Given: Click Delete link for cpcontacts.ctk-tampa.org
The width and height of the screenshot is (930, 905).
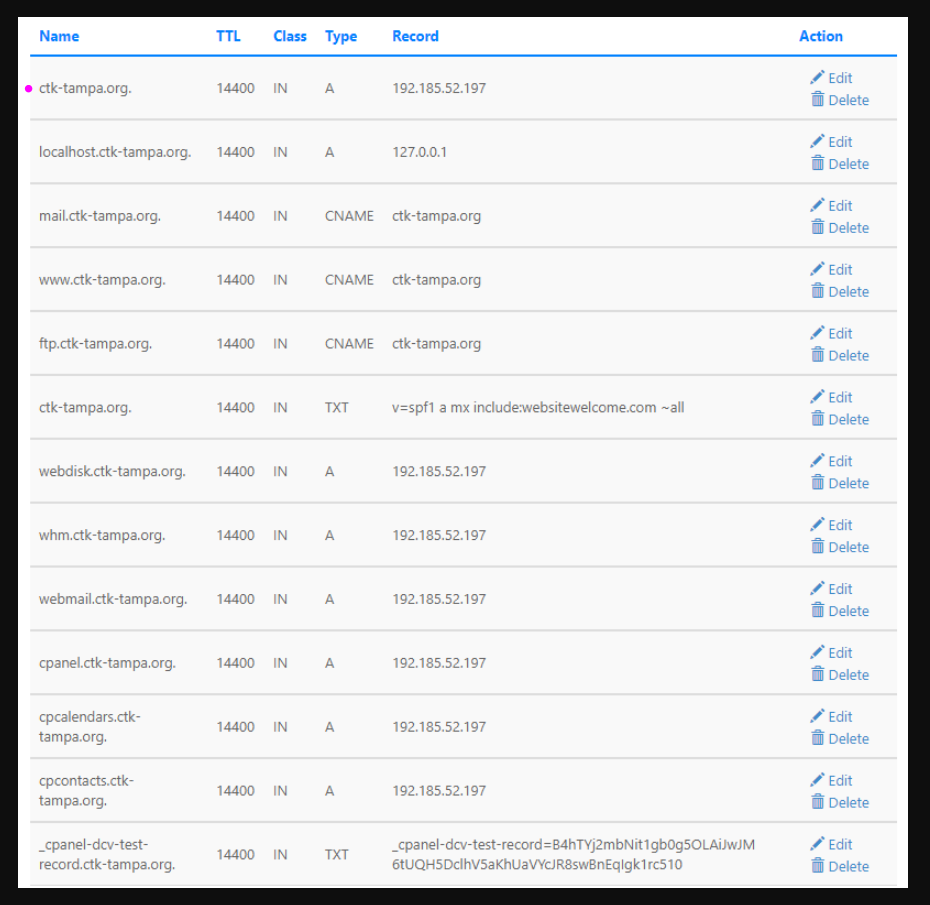Looking at the screenshot, I should pyautogui.click(x=848, y=803).
